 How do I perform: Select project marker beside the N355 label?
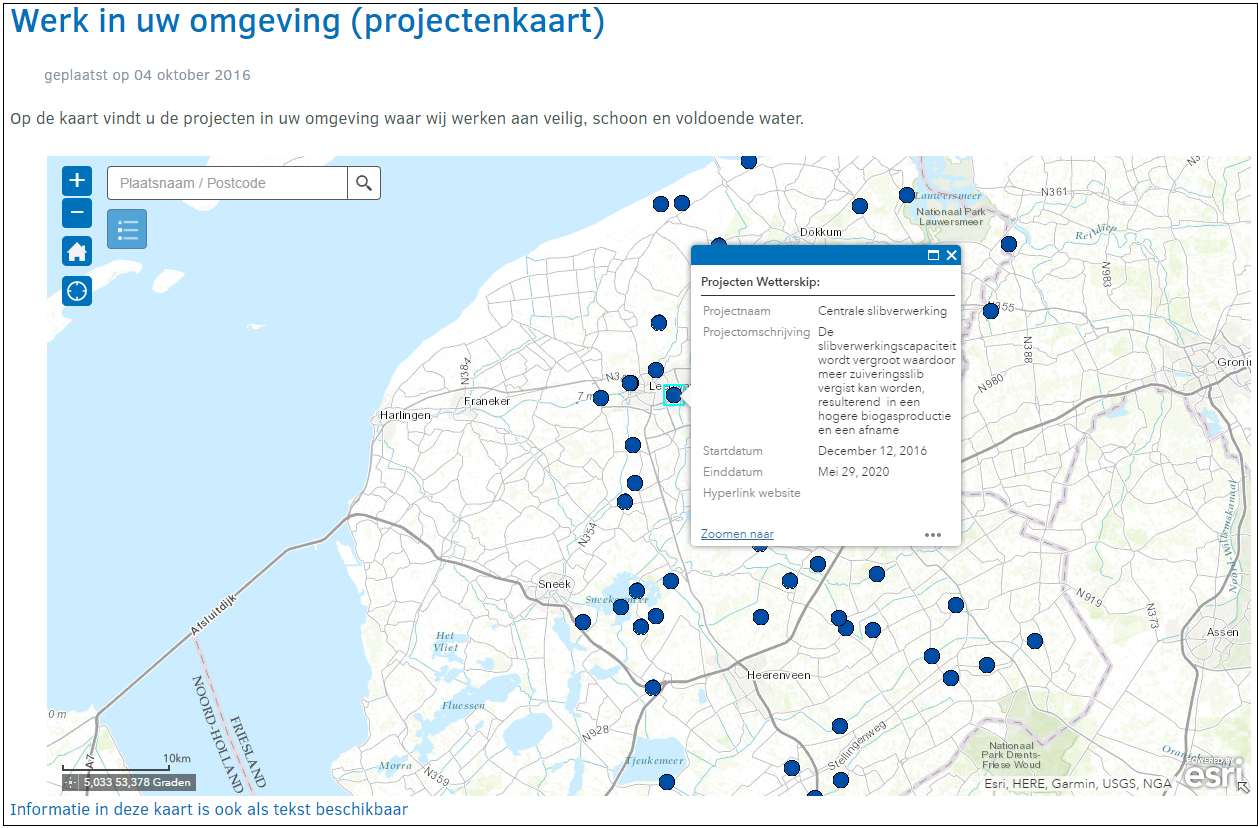point(991,311)
